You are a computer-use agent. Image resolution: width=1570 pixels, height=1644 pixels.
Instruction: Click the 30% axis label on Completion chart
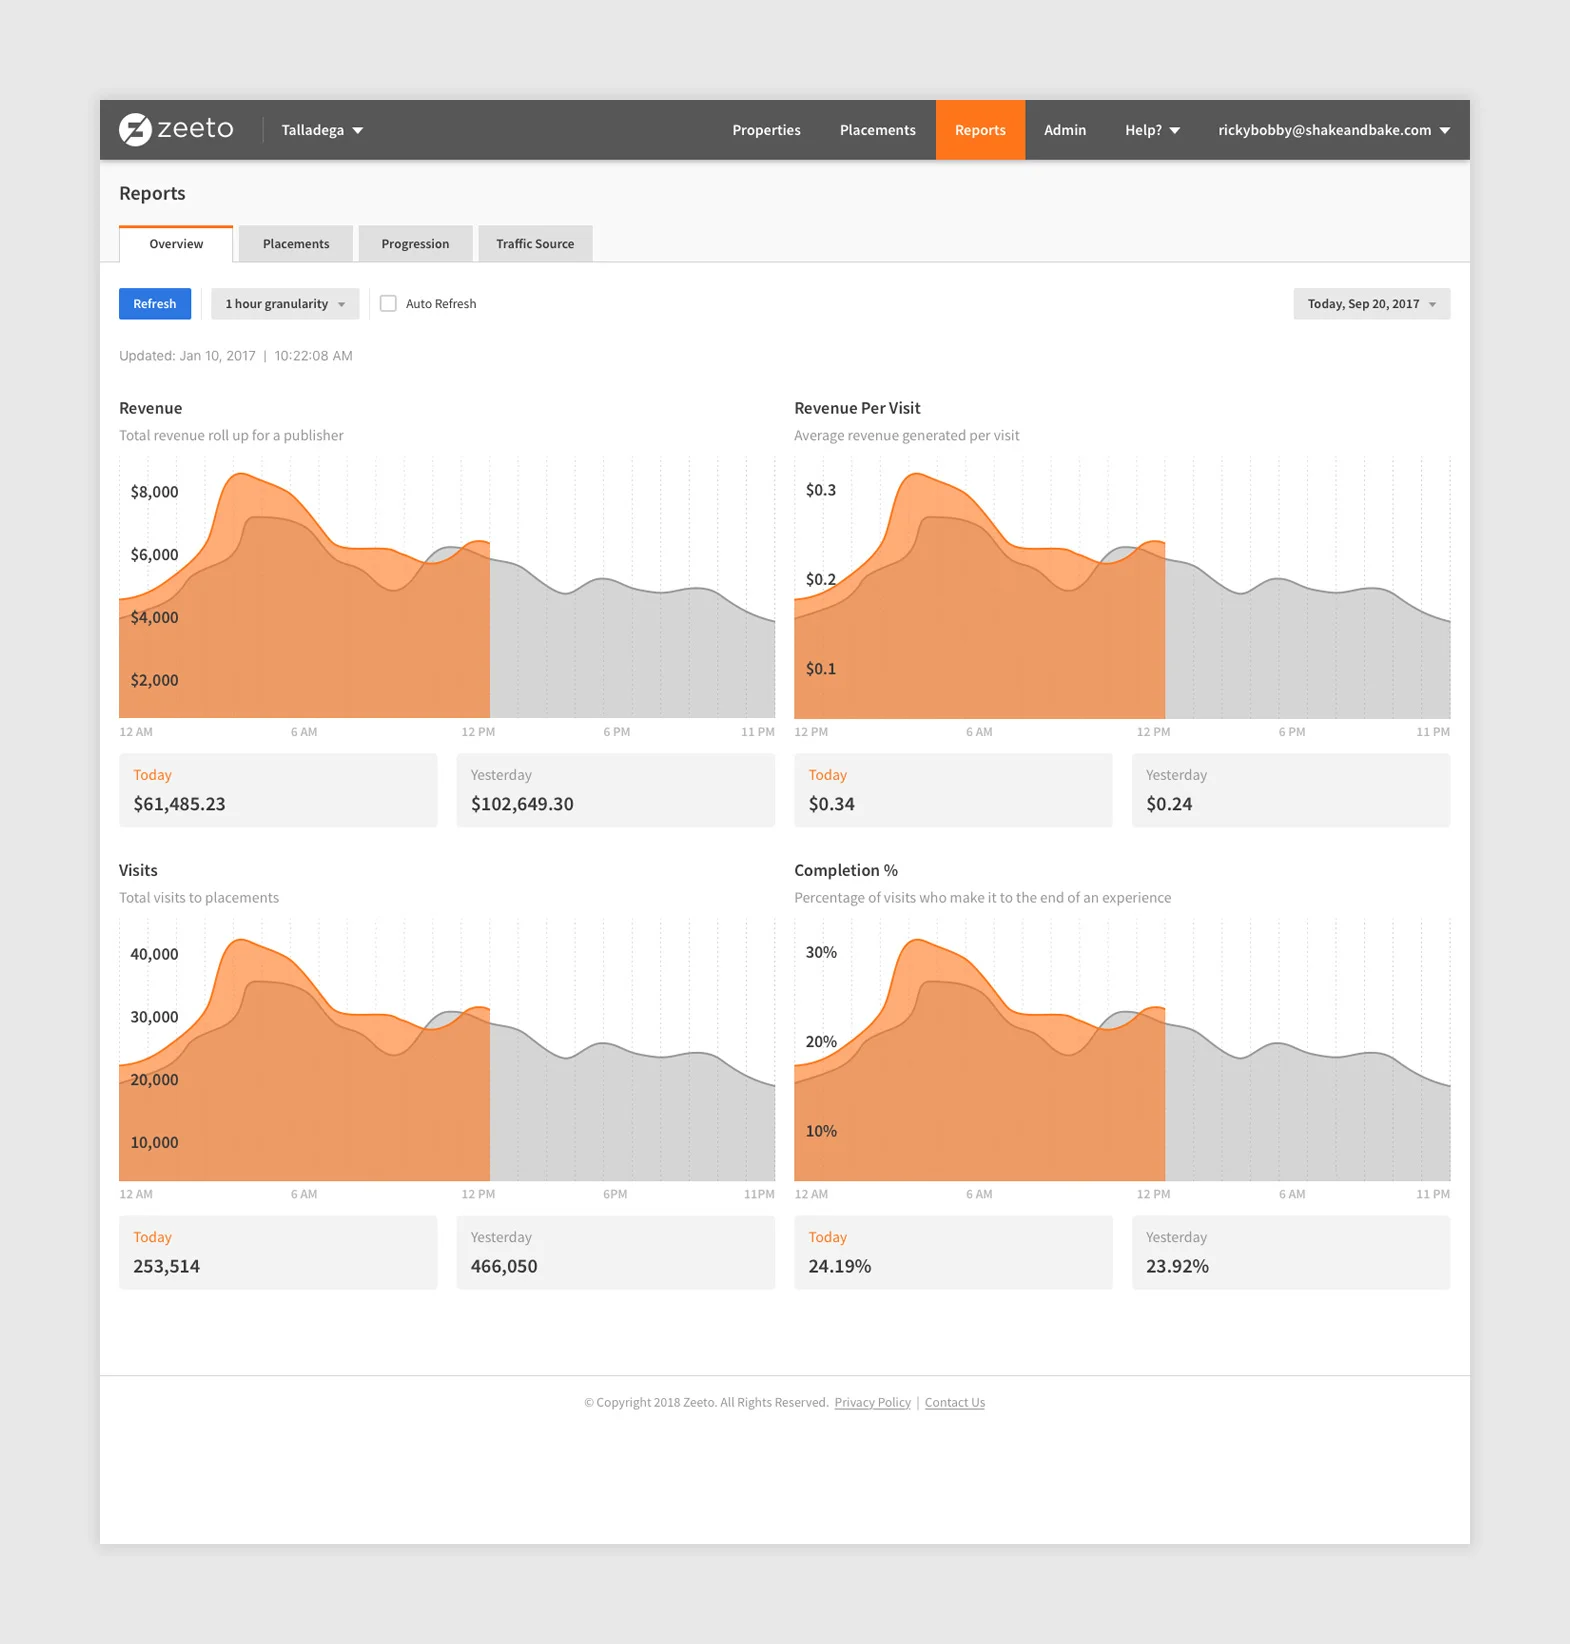(821, 952)
